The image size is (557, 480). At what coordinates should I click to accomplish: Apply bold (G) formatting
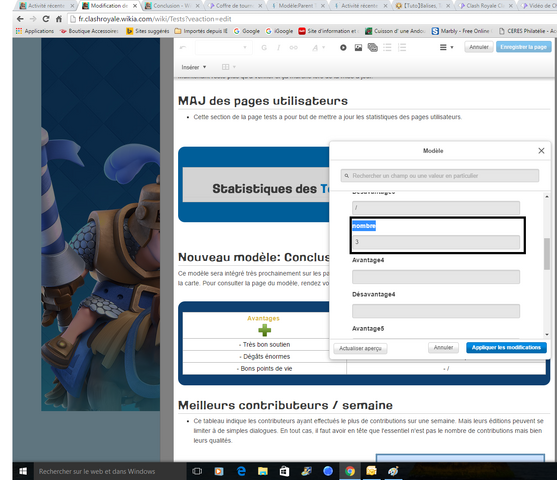pos(264,48)
